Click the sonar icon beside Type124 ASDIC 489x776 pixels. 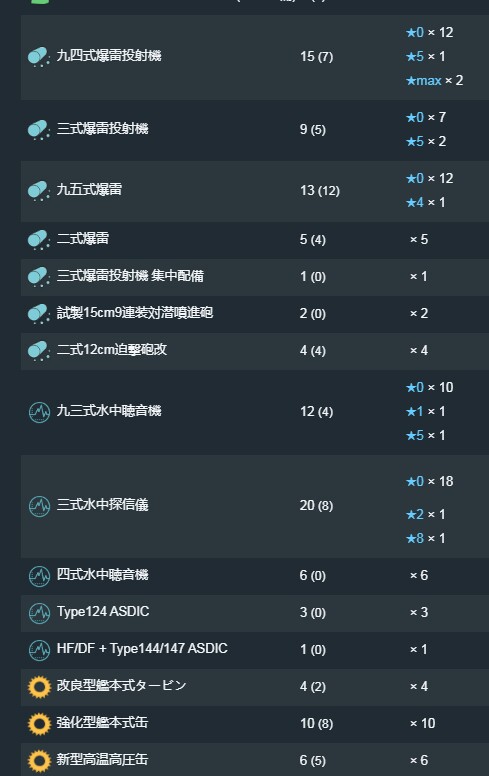pos(39,613)
